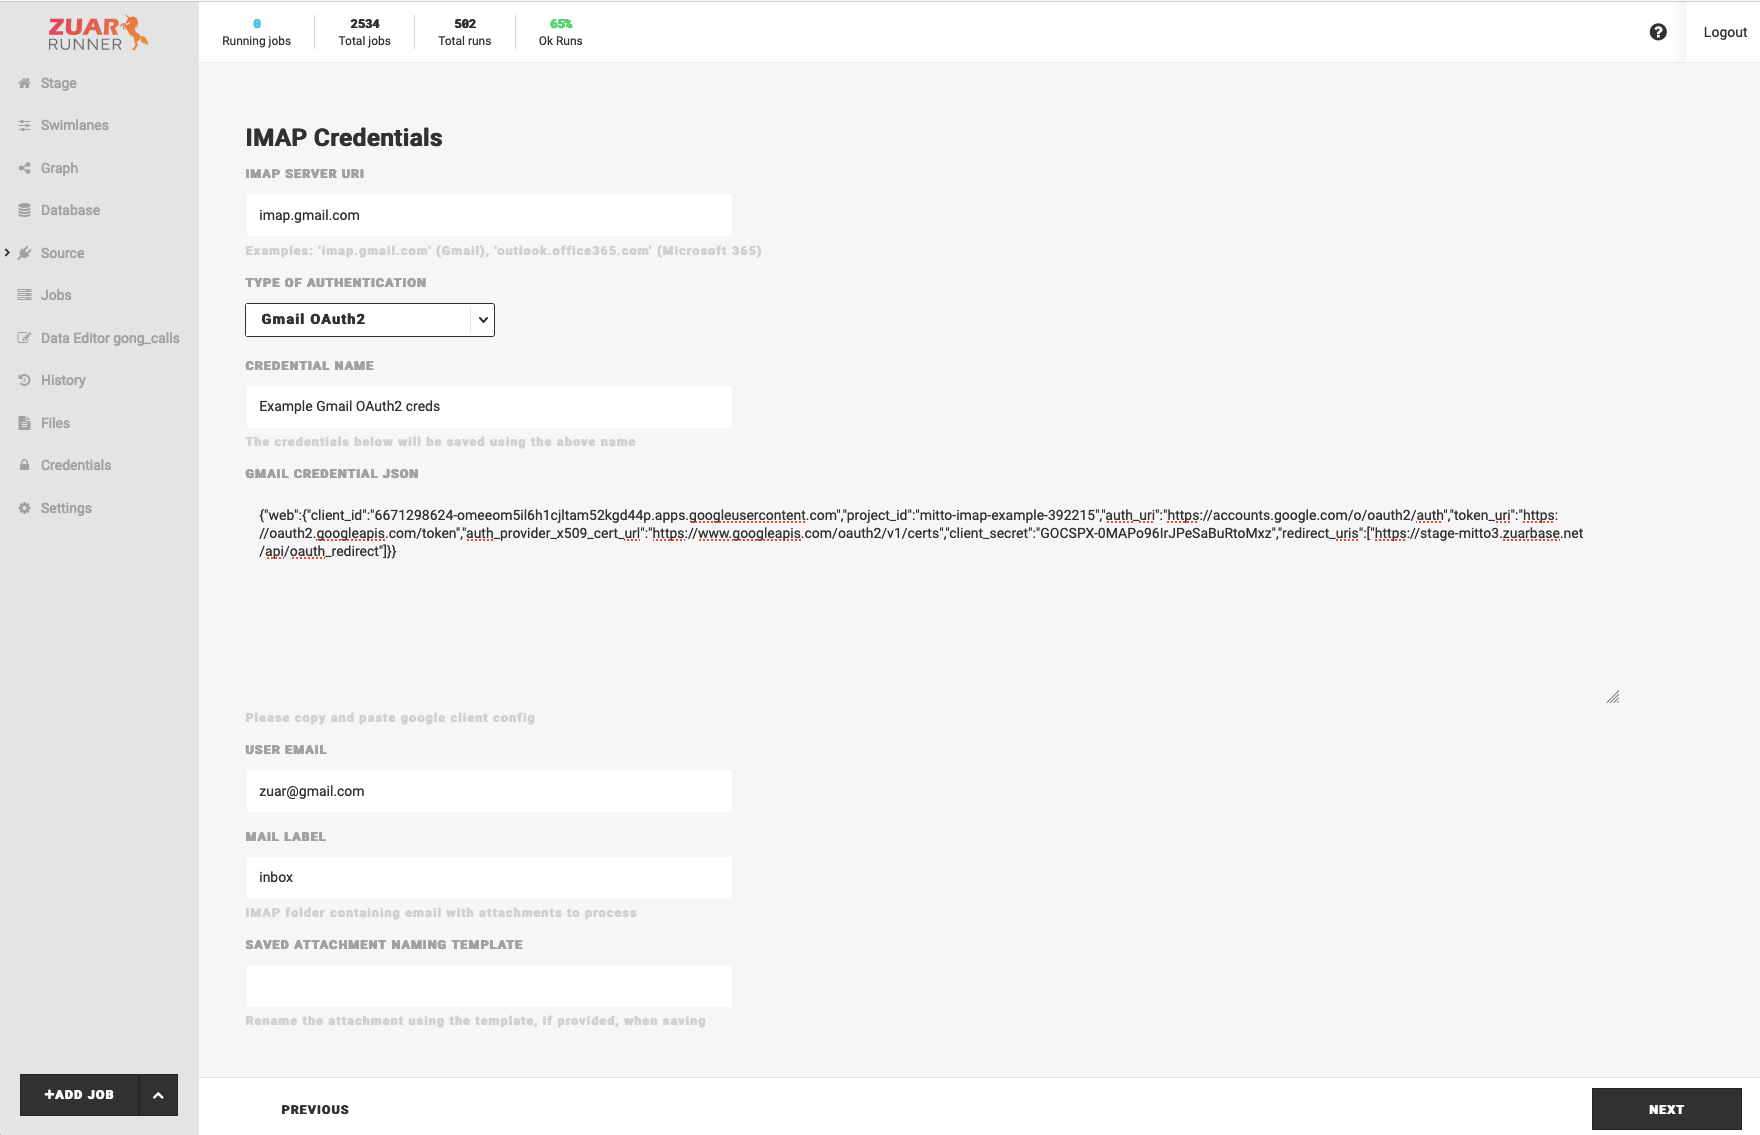The height and width of the screenshot is (1135, 1760).
Task: Click 'Rename the attachment using the template' hint
Action: tap(475, 1021)
